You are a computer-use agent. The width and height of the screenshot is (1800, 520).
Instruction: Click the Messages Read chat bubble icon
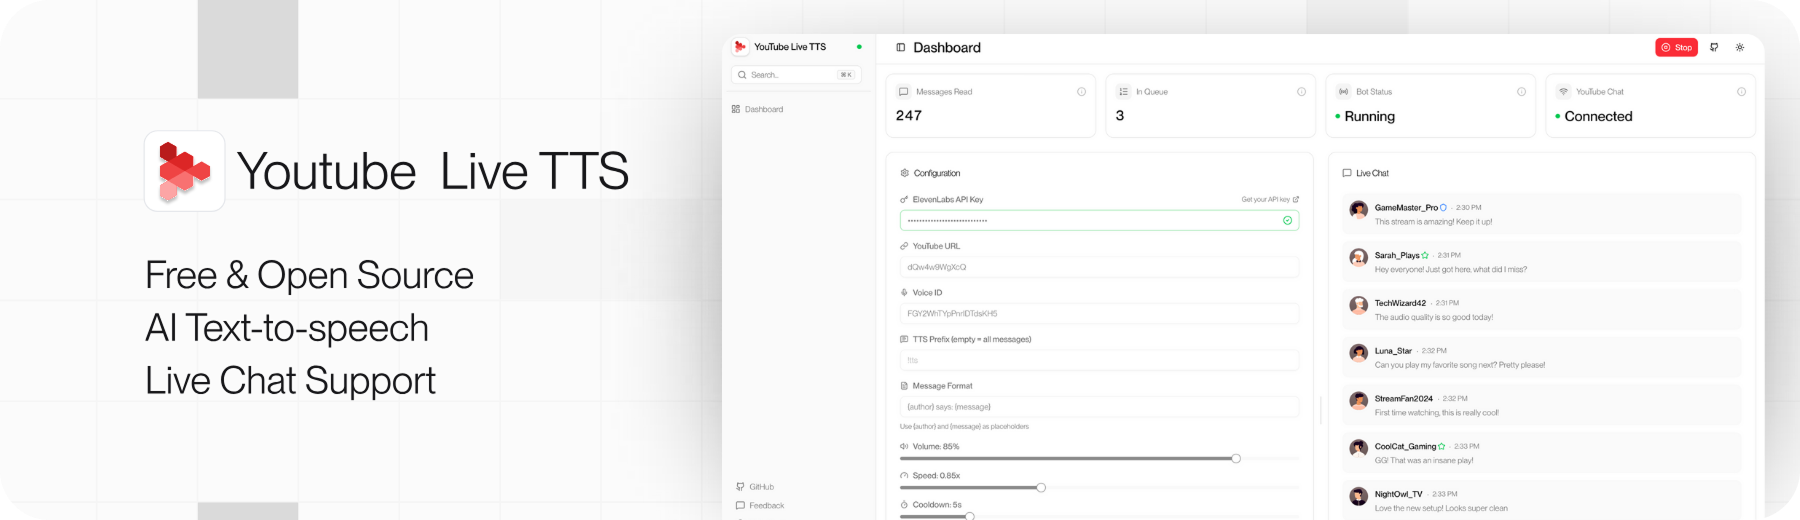tap(904, 91)
